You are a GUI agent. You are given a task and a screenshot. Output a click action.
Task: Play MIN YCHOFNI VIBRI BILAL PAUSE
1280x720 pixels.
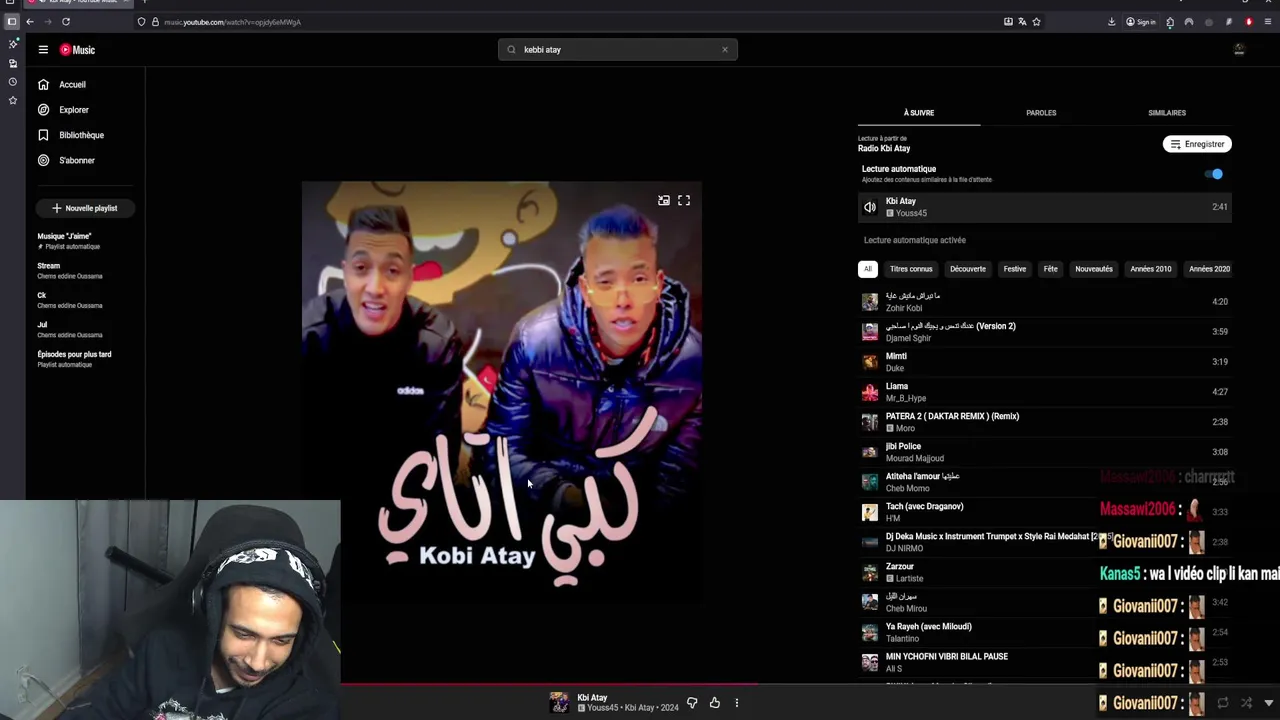point(1045,662)
